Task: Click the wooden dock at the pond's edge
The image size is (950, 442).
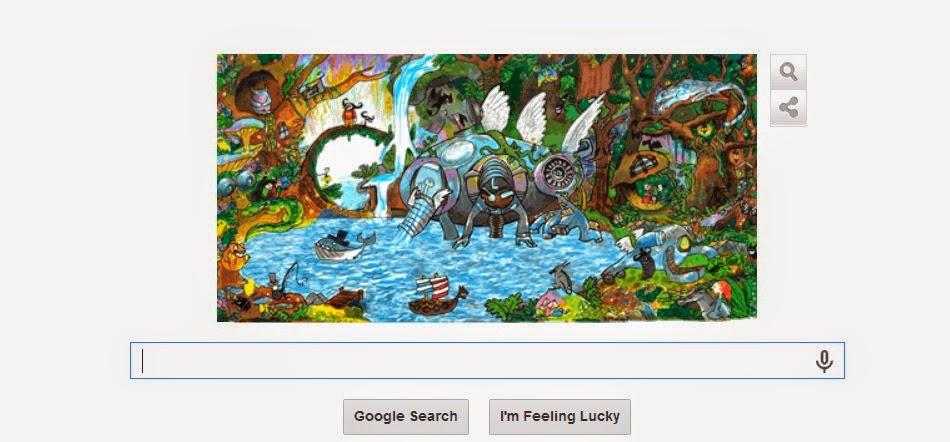Action: (x=345, y=297)
